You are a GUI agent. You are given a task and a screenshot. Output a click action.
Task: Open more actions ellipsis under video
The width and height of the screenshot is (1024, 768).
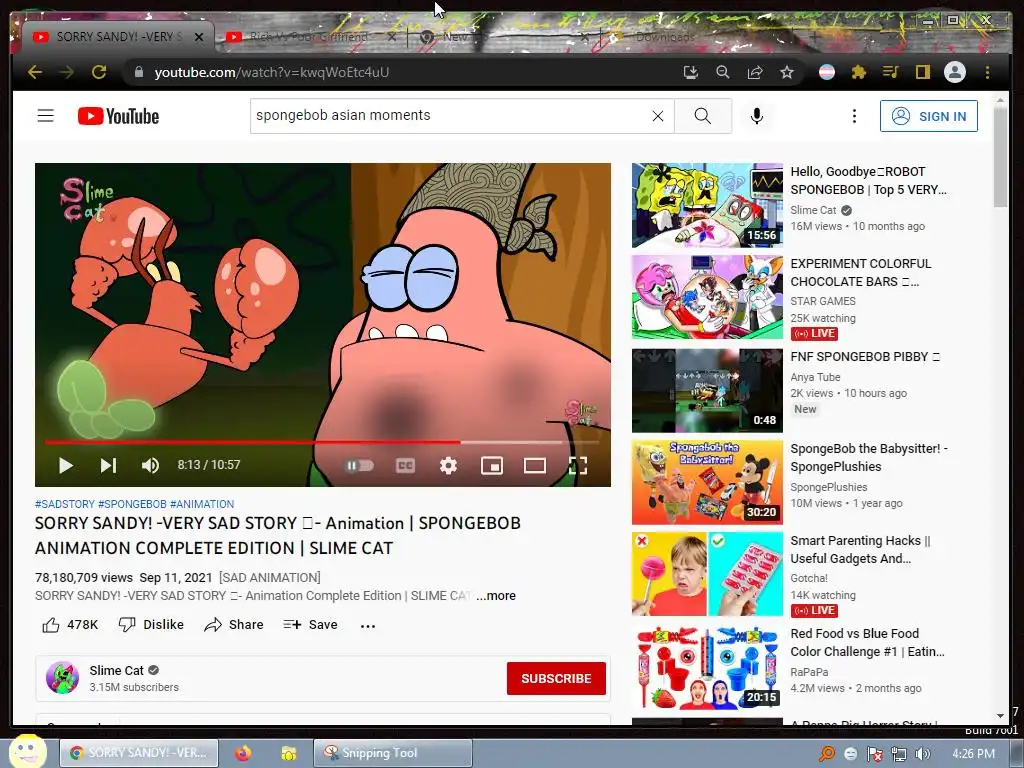point(368,626)
